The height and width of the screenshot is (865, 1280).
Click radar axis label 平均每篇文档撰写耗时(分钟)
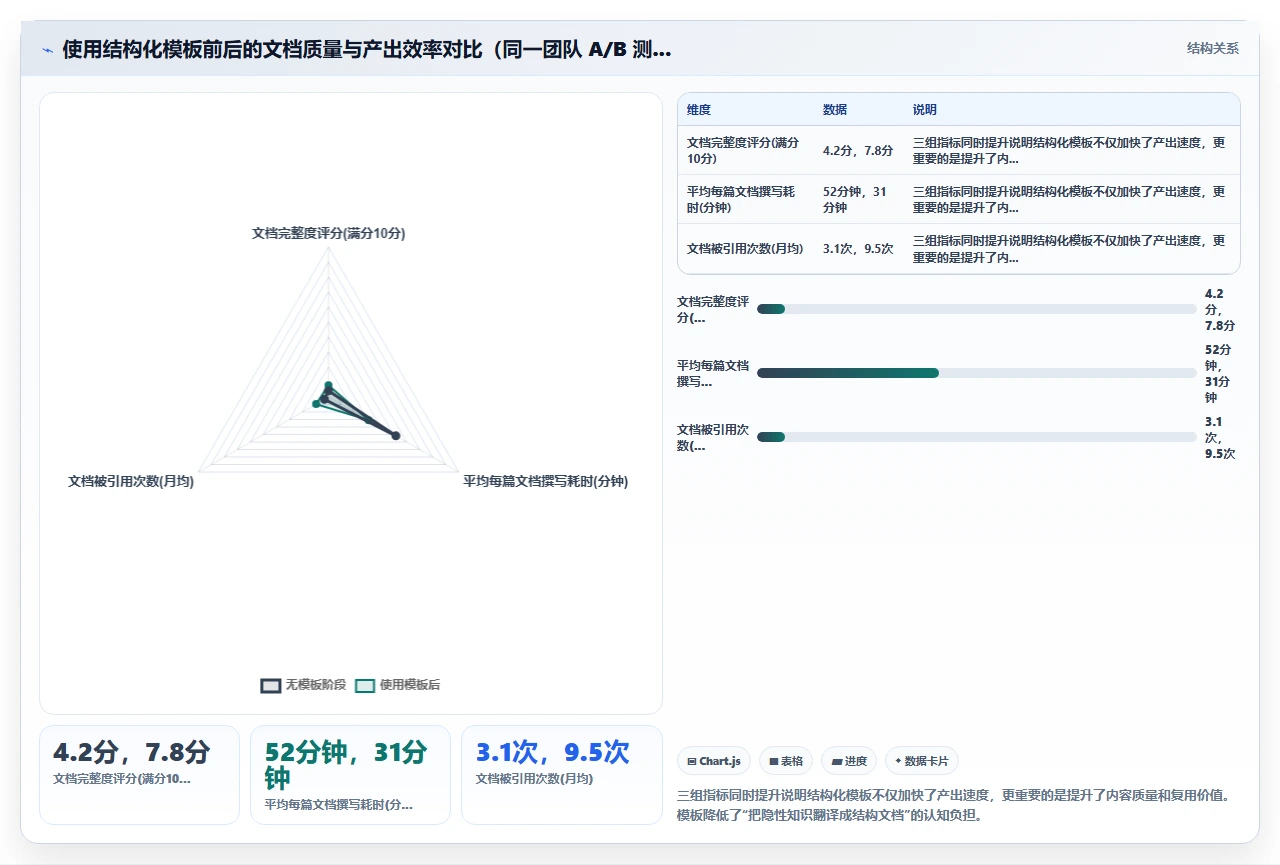pos(546,481)
